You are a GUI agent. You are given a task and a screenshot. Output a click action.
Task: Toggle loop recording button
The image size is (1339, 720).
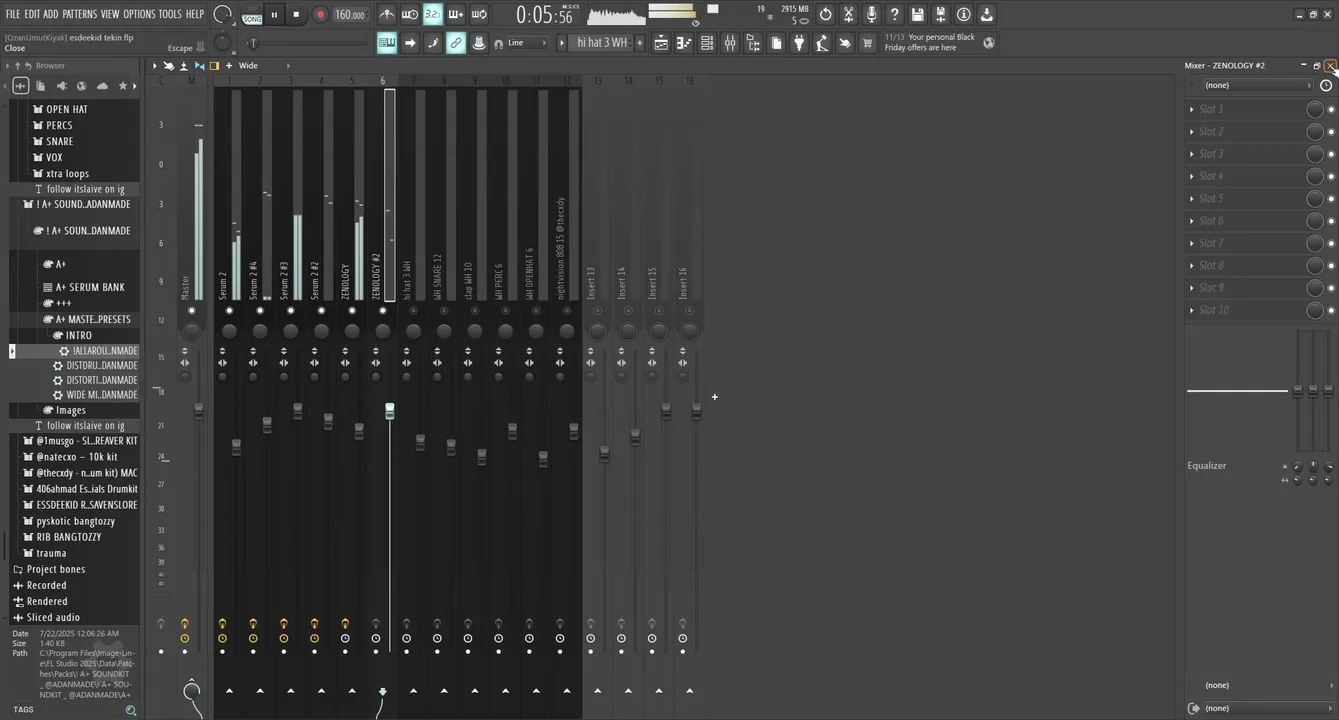(x=478, y=14)
